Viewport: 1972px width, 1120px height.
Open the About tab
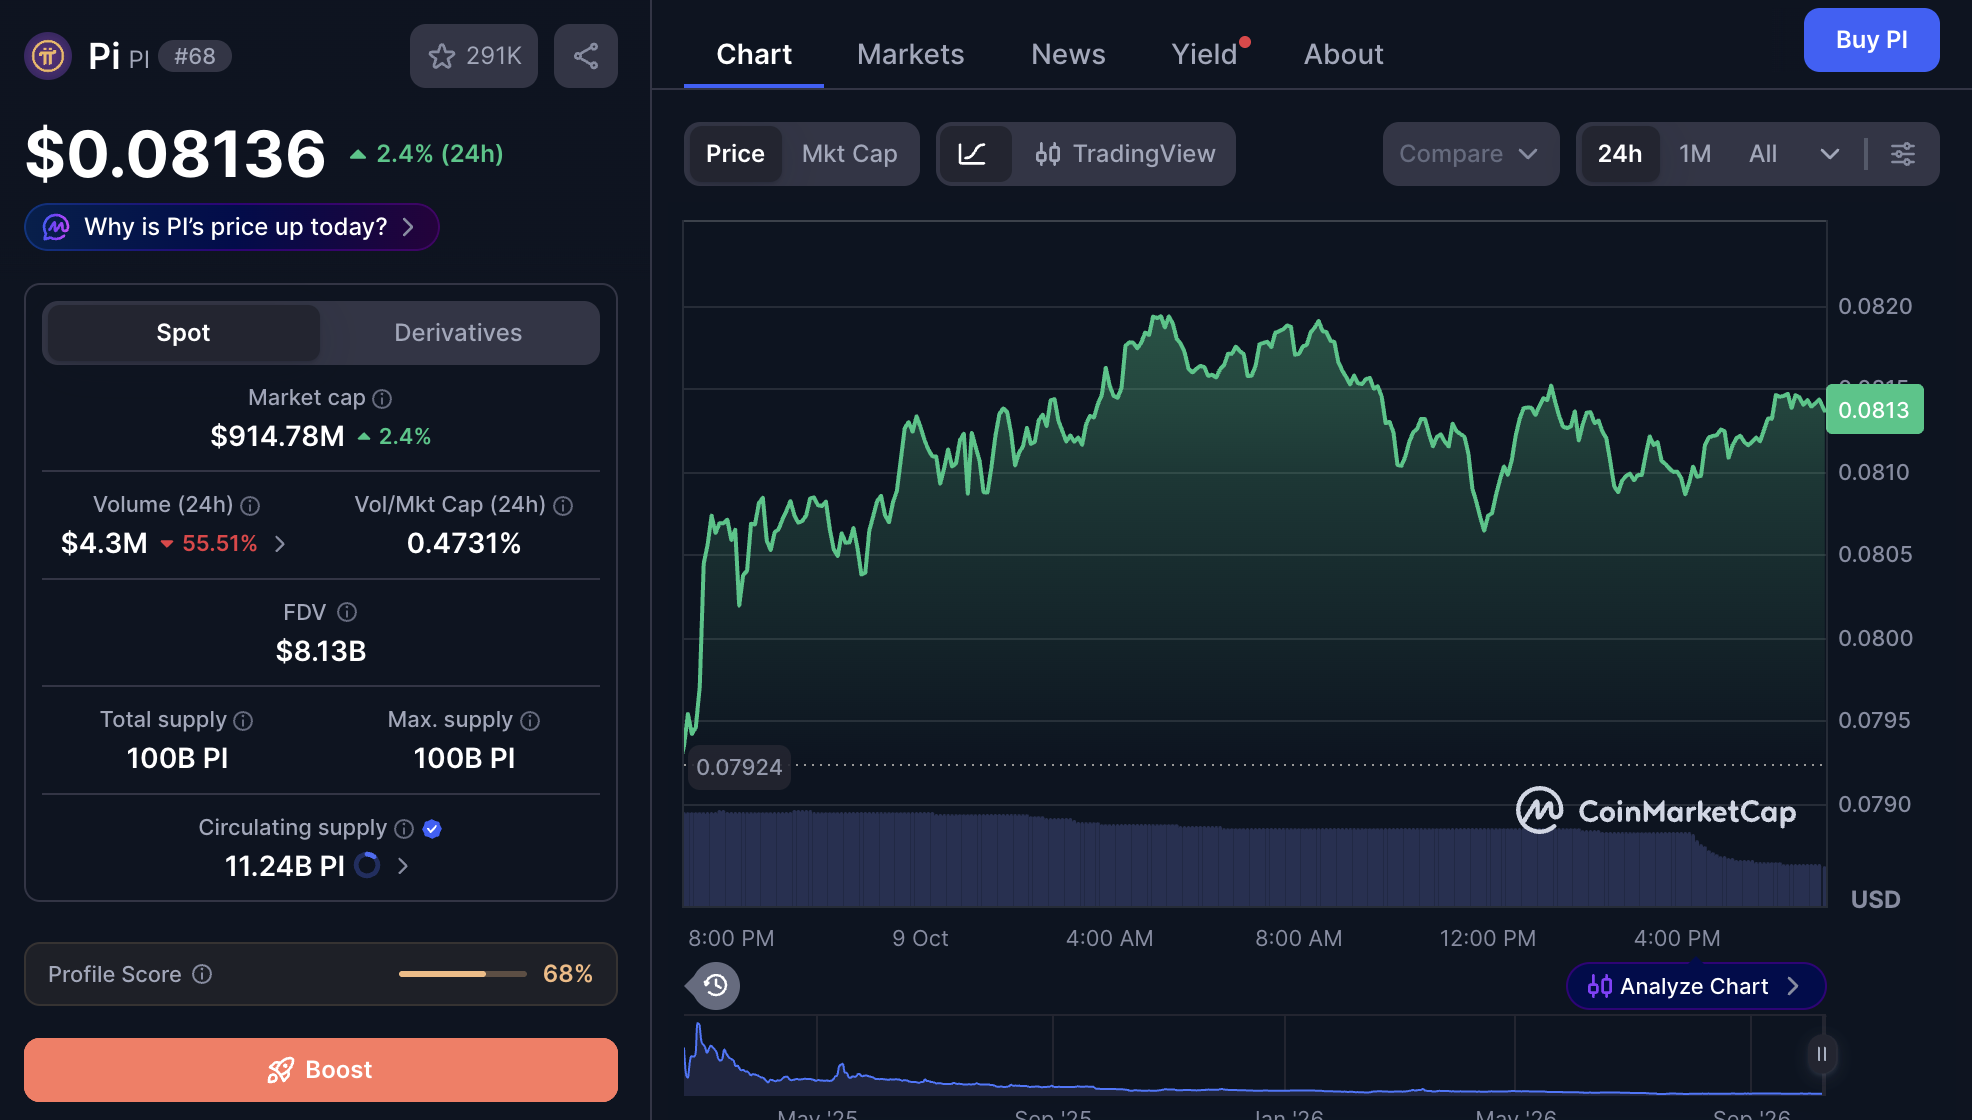1343,54
